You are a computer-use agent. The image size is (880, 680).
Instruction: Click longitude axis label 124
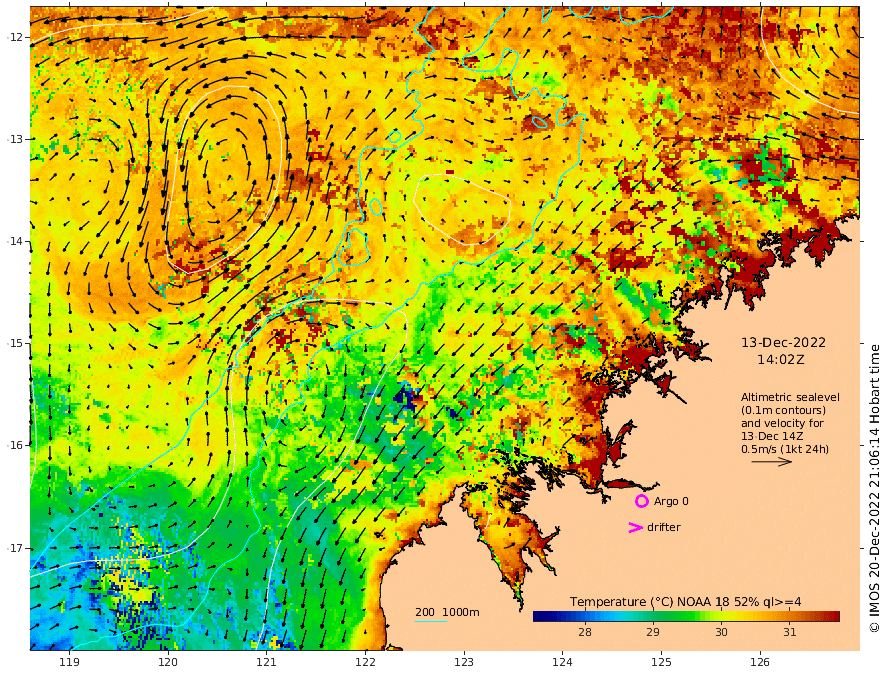pos(562,663)
